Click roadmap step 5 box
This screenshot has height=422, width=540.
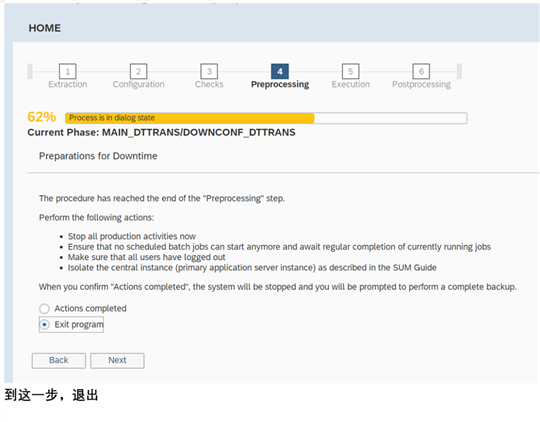pos(351,71)
